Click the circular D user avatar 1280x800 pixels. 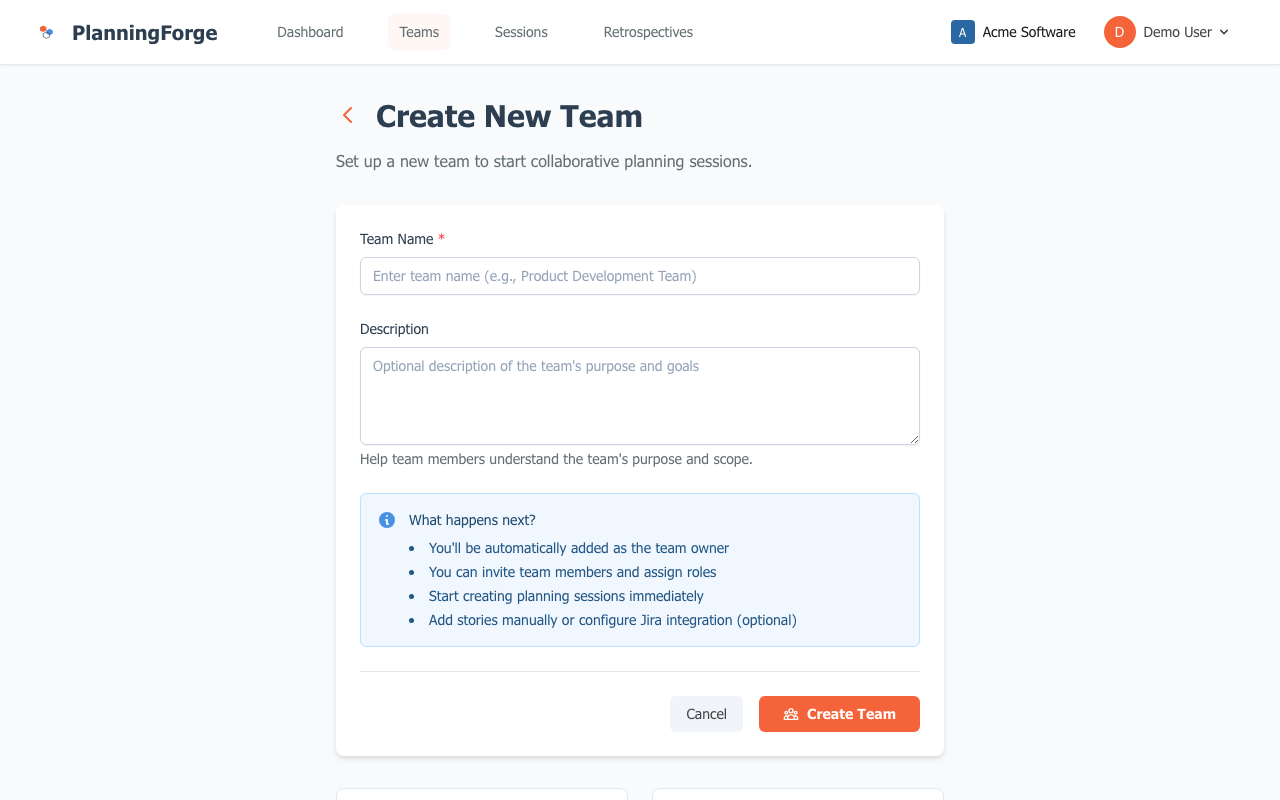[x=1118, y=32]
